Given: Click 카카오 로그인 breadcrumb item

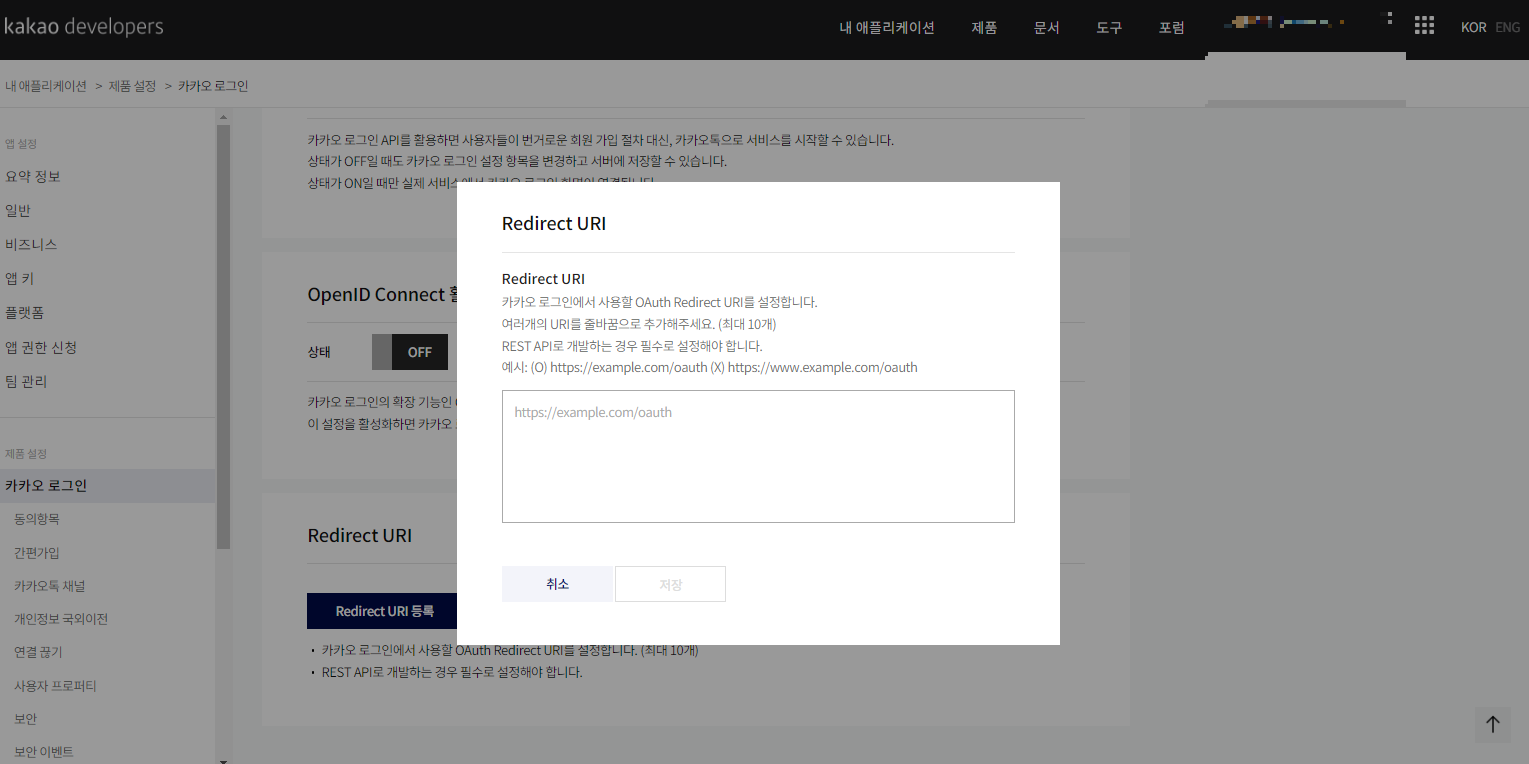Looking at the screenshot, I should pyautogui.click(x=213, y=86).
